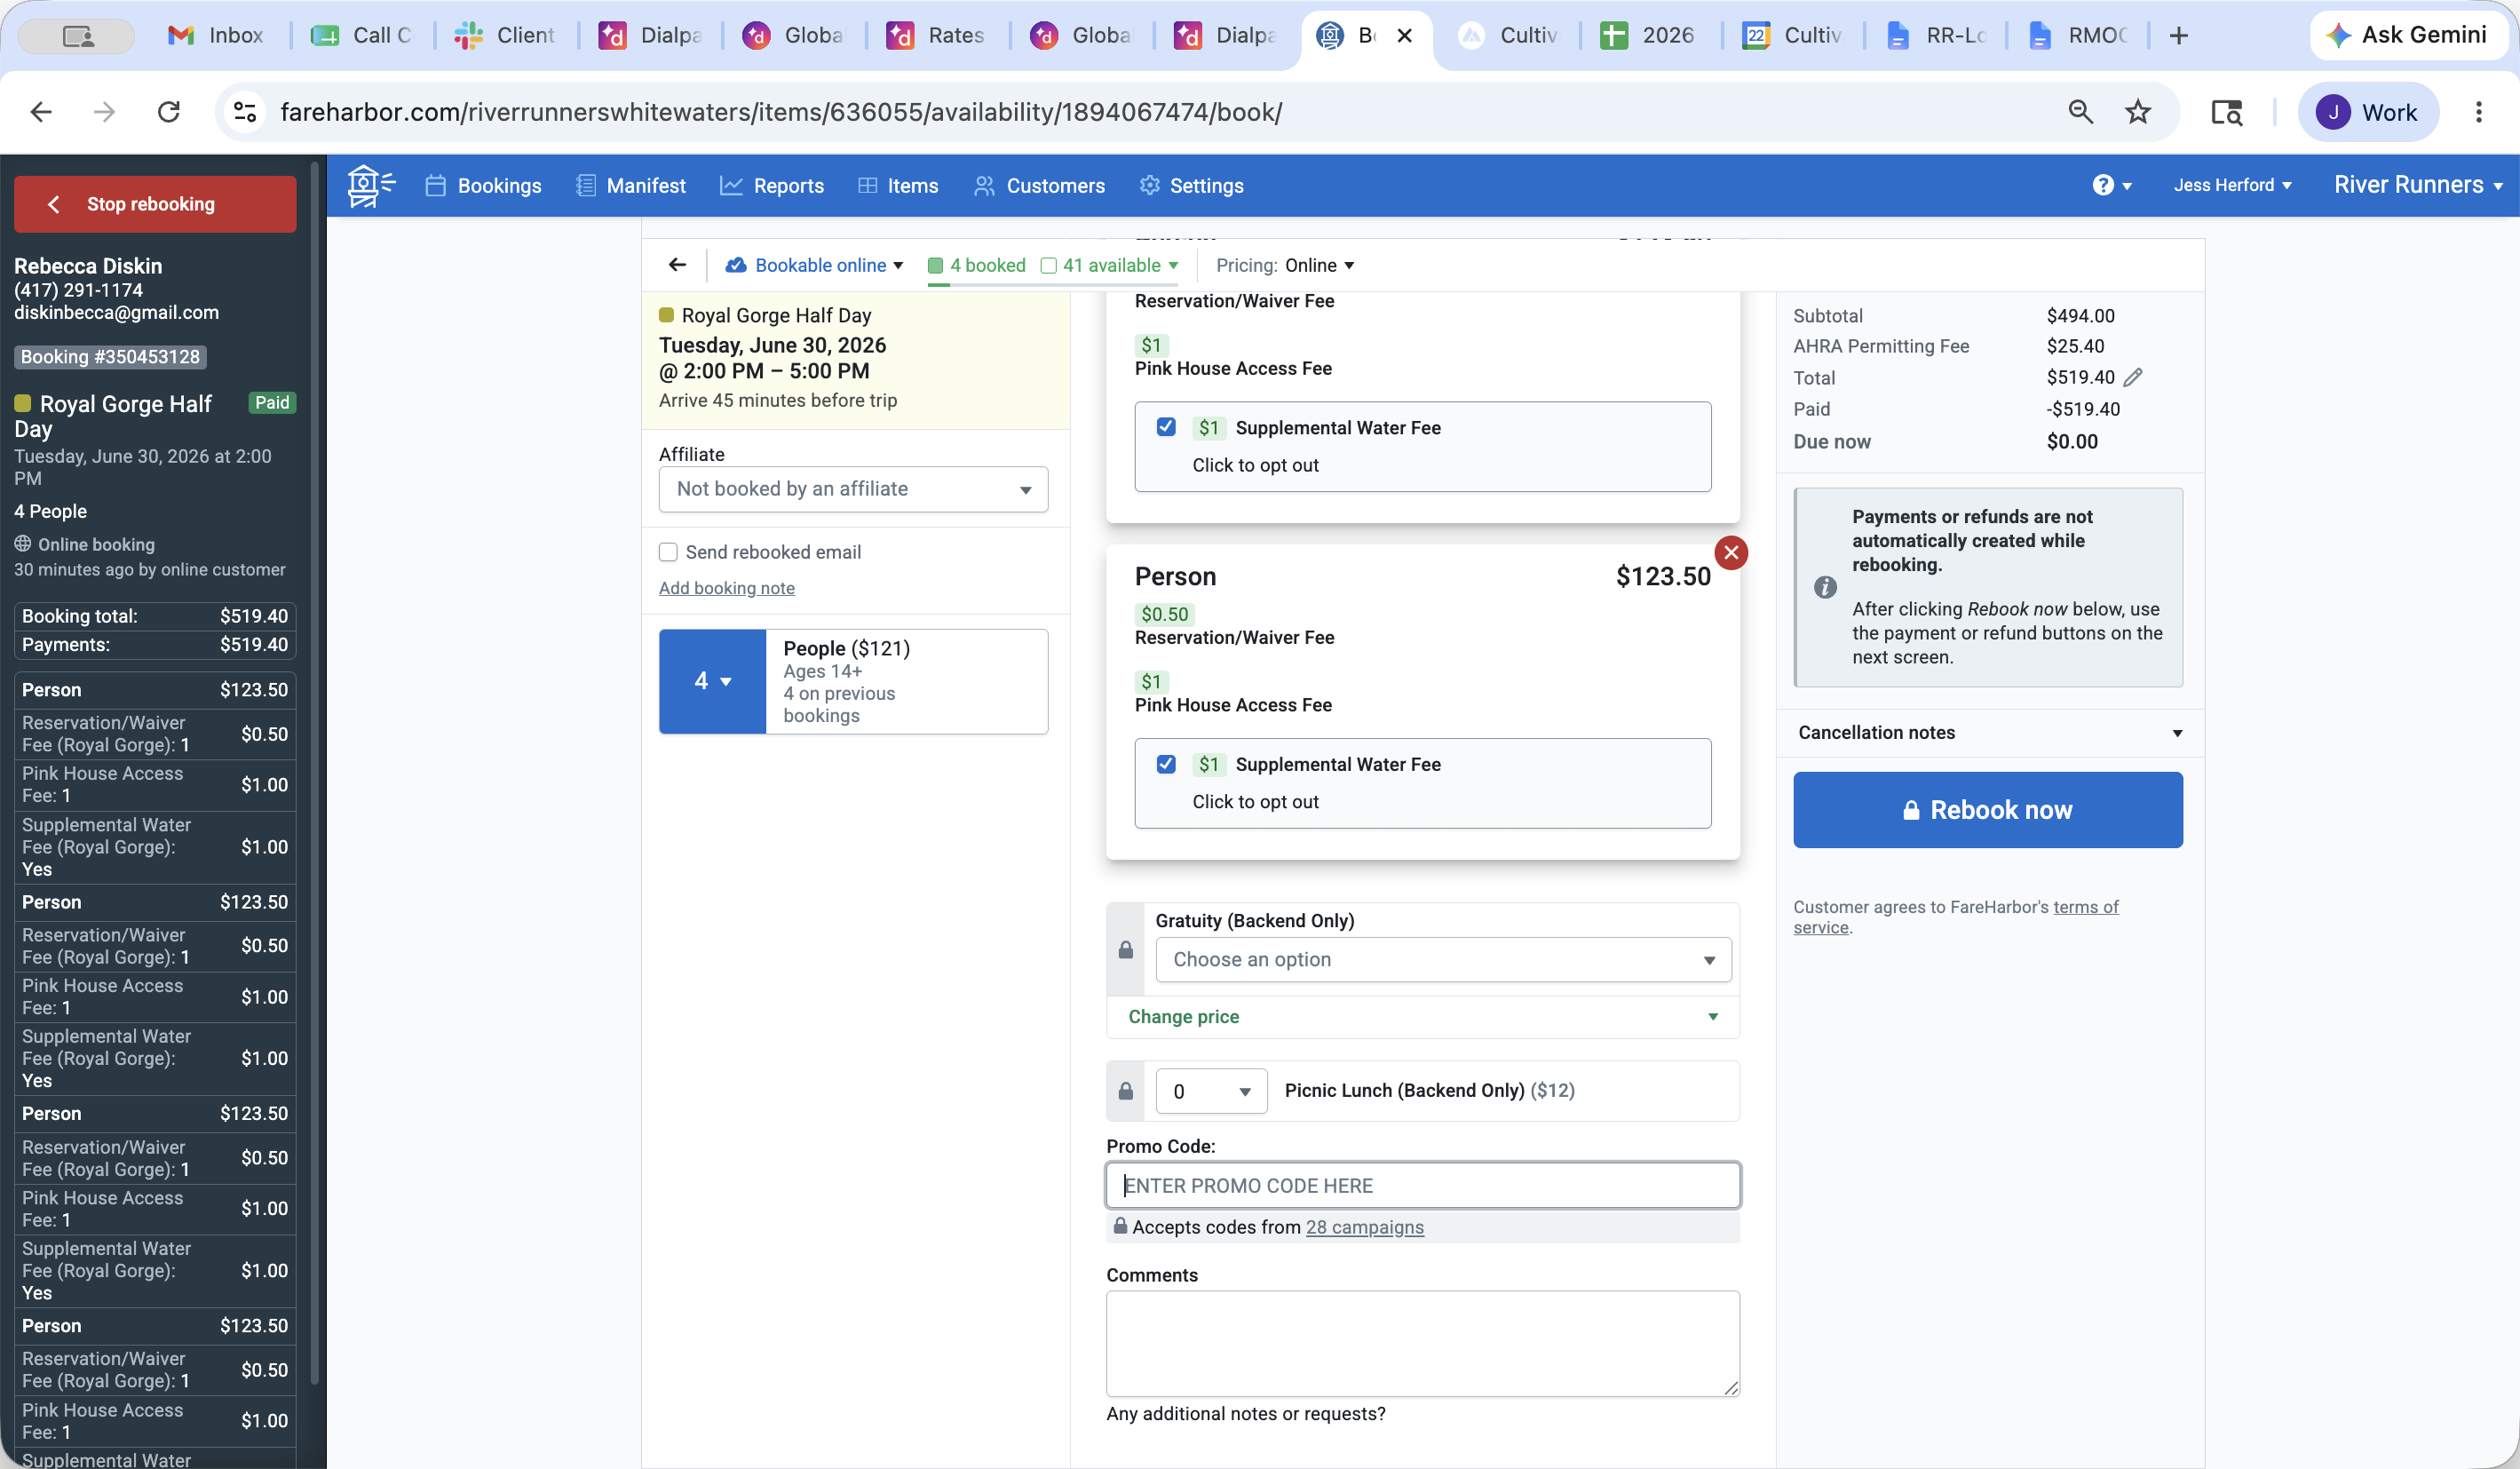Viewport: 2520px width, 1469px height.
Task: Open Gratuity Choose an option dropdown
Action: pos(1443,959)
